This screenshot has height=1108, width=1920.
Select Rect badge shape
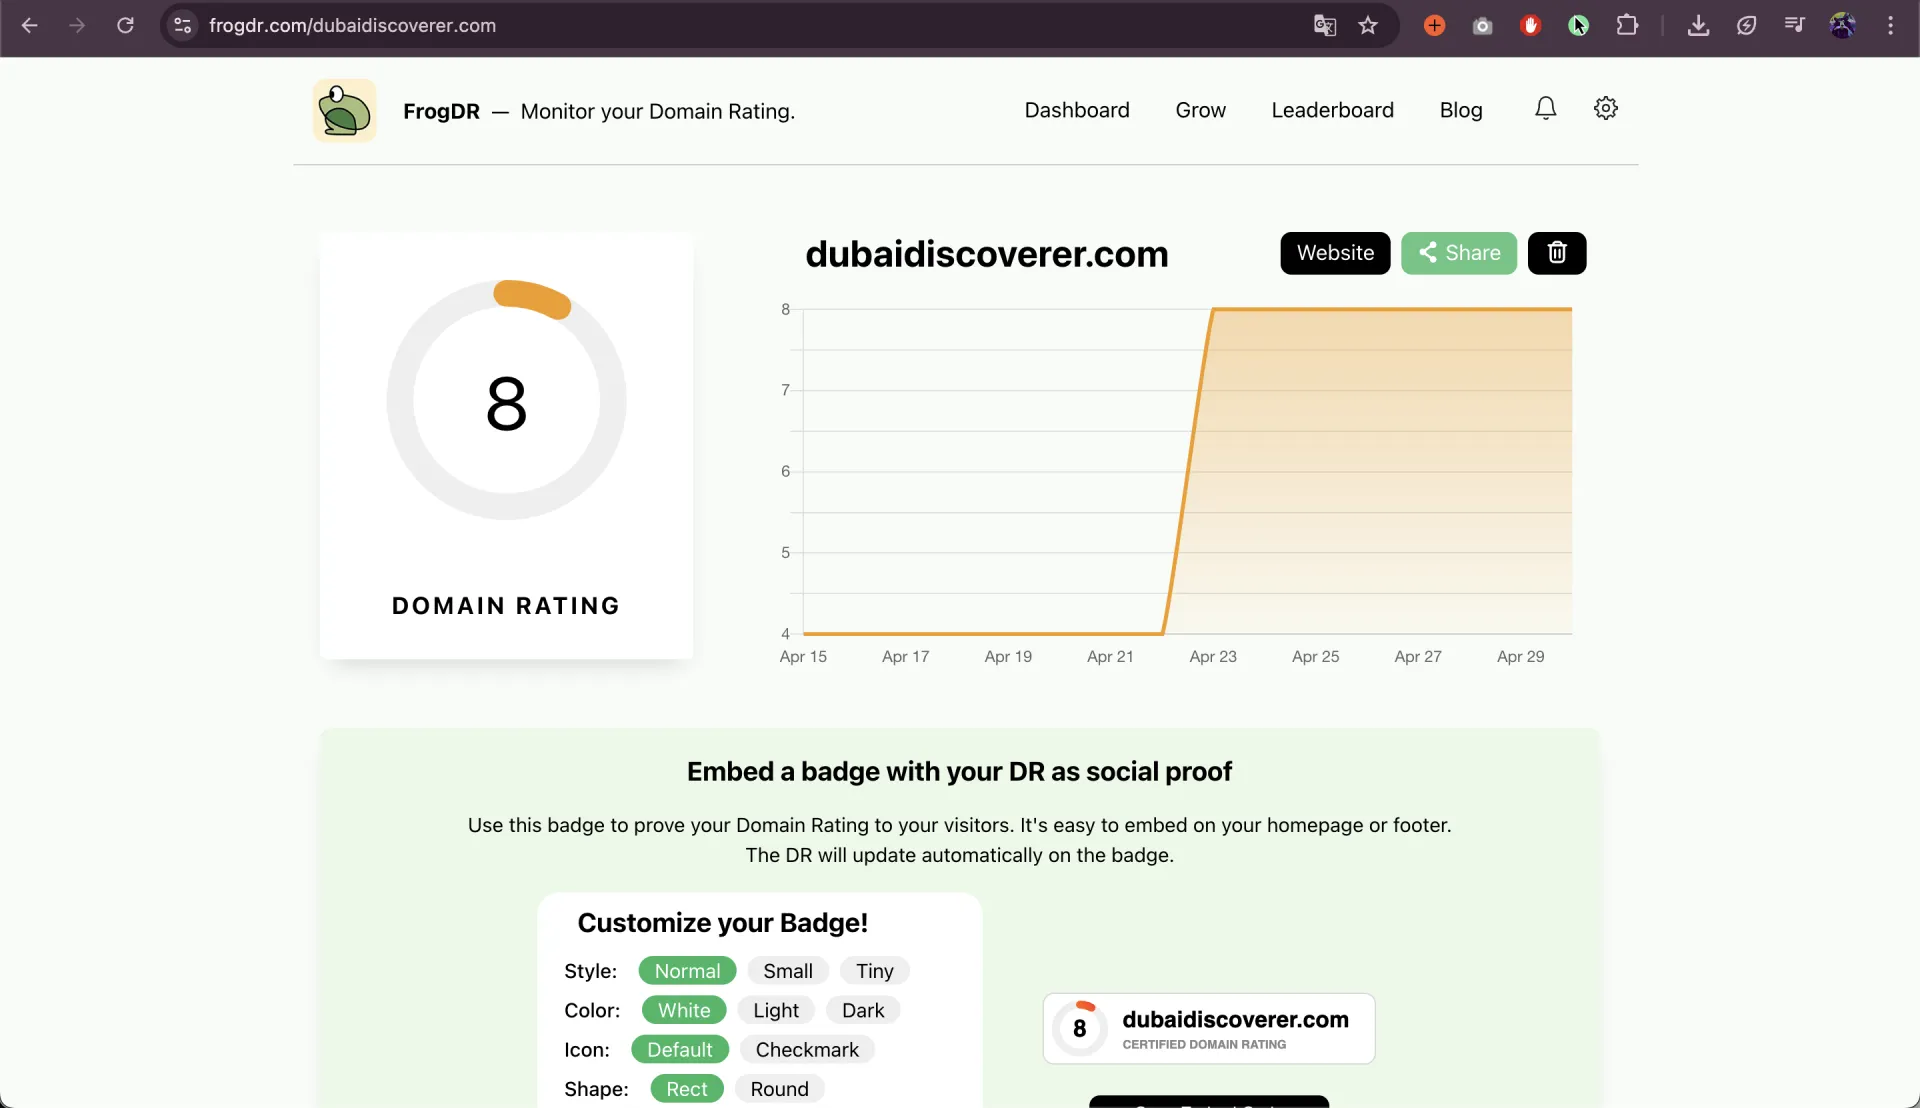(687, 1089)
